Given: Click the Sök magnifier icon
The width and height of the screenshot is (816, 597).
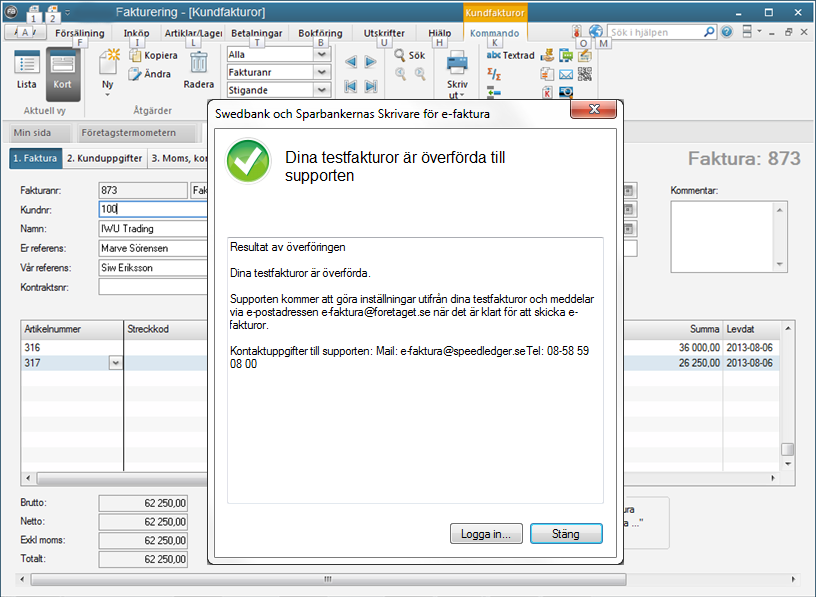Looking at the screenshot, I should [x=400, y=55].
